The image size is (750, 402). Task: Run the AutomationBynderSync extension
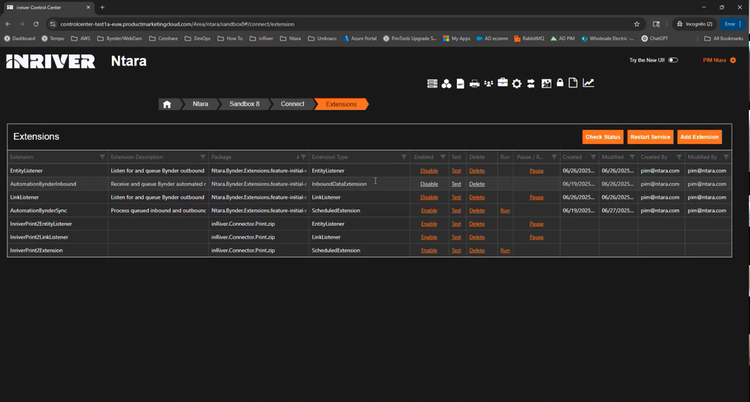[x=505, y=211]
